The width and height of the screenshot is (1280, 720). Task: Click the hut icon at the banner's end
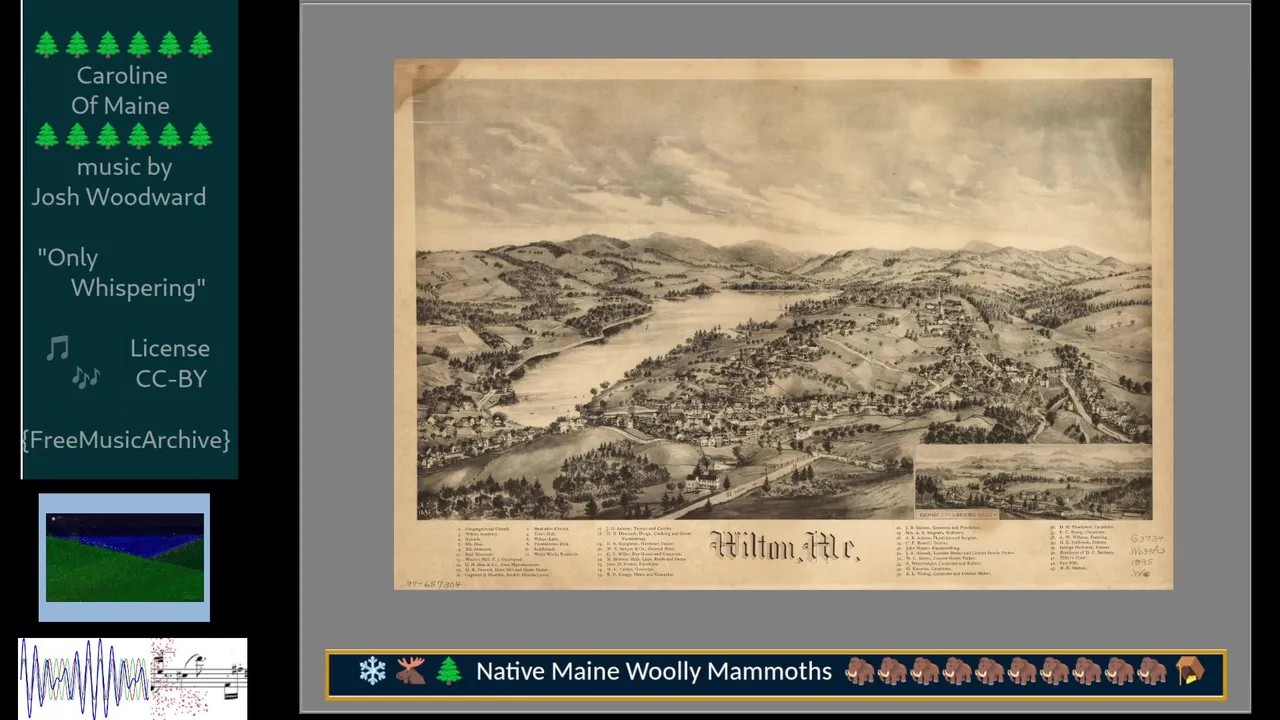[1190, 671]
